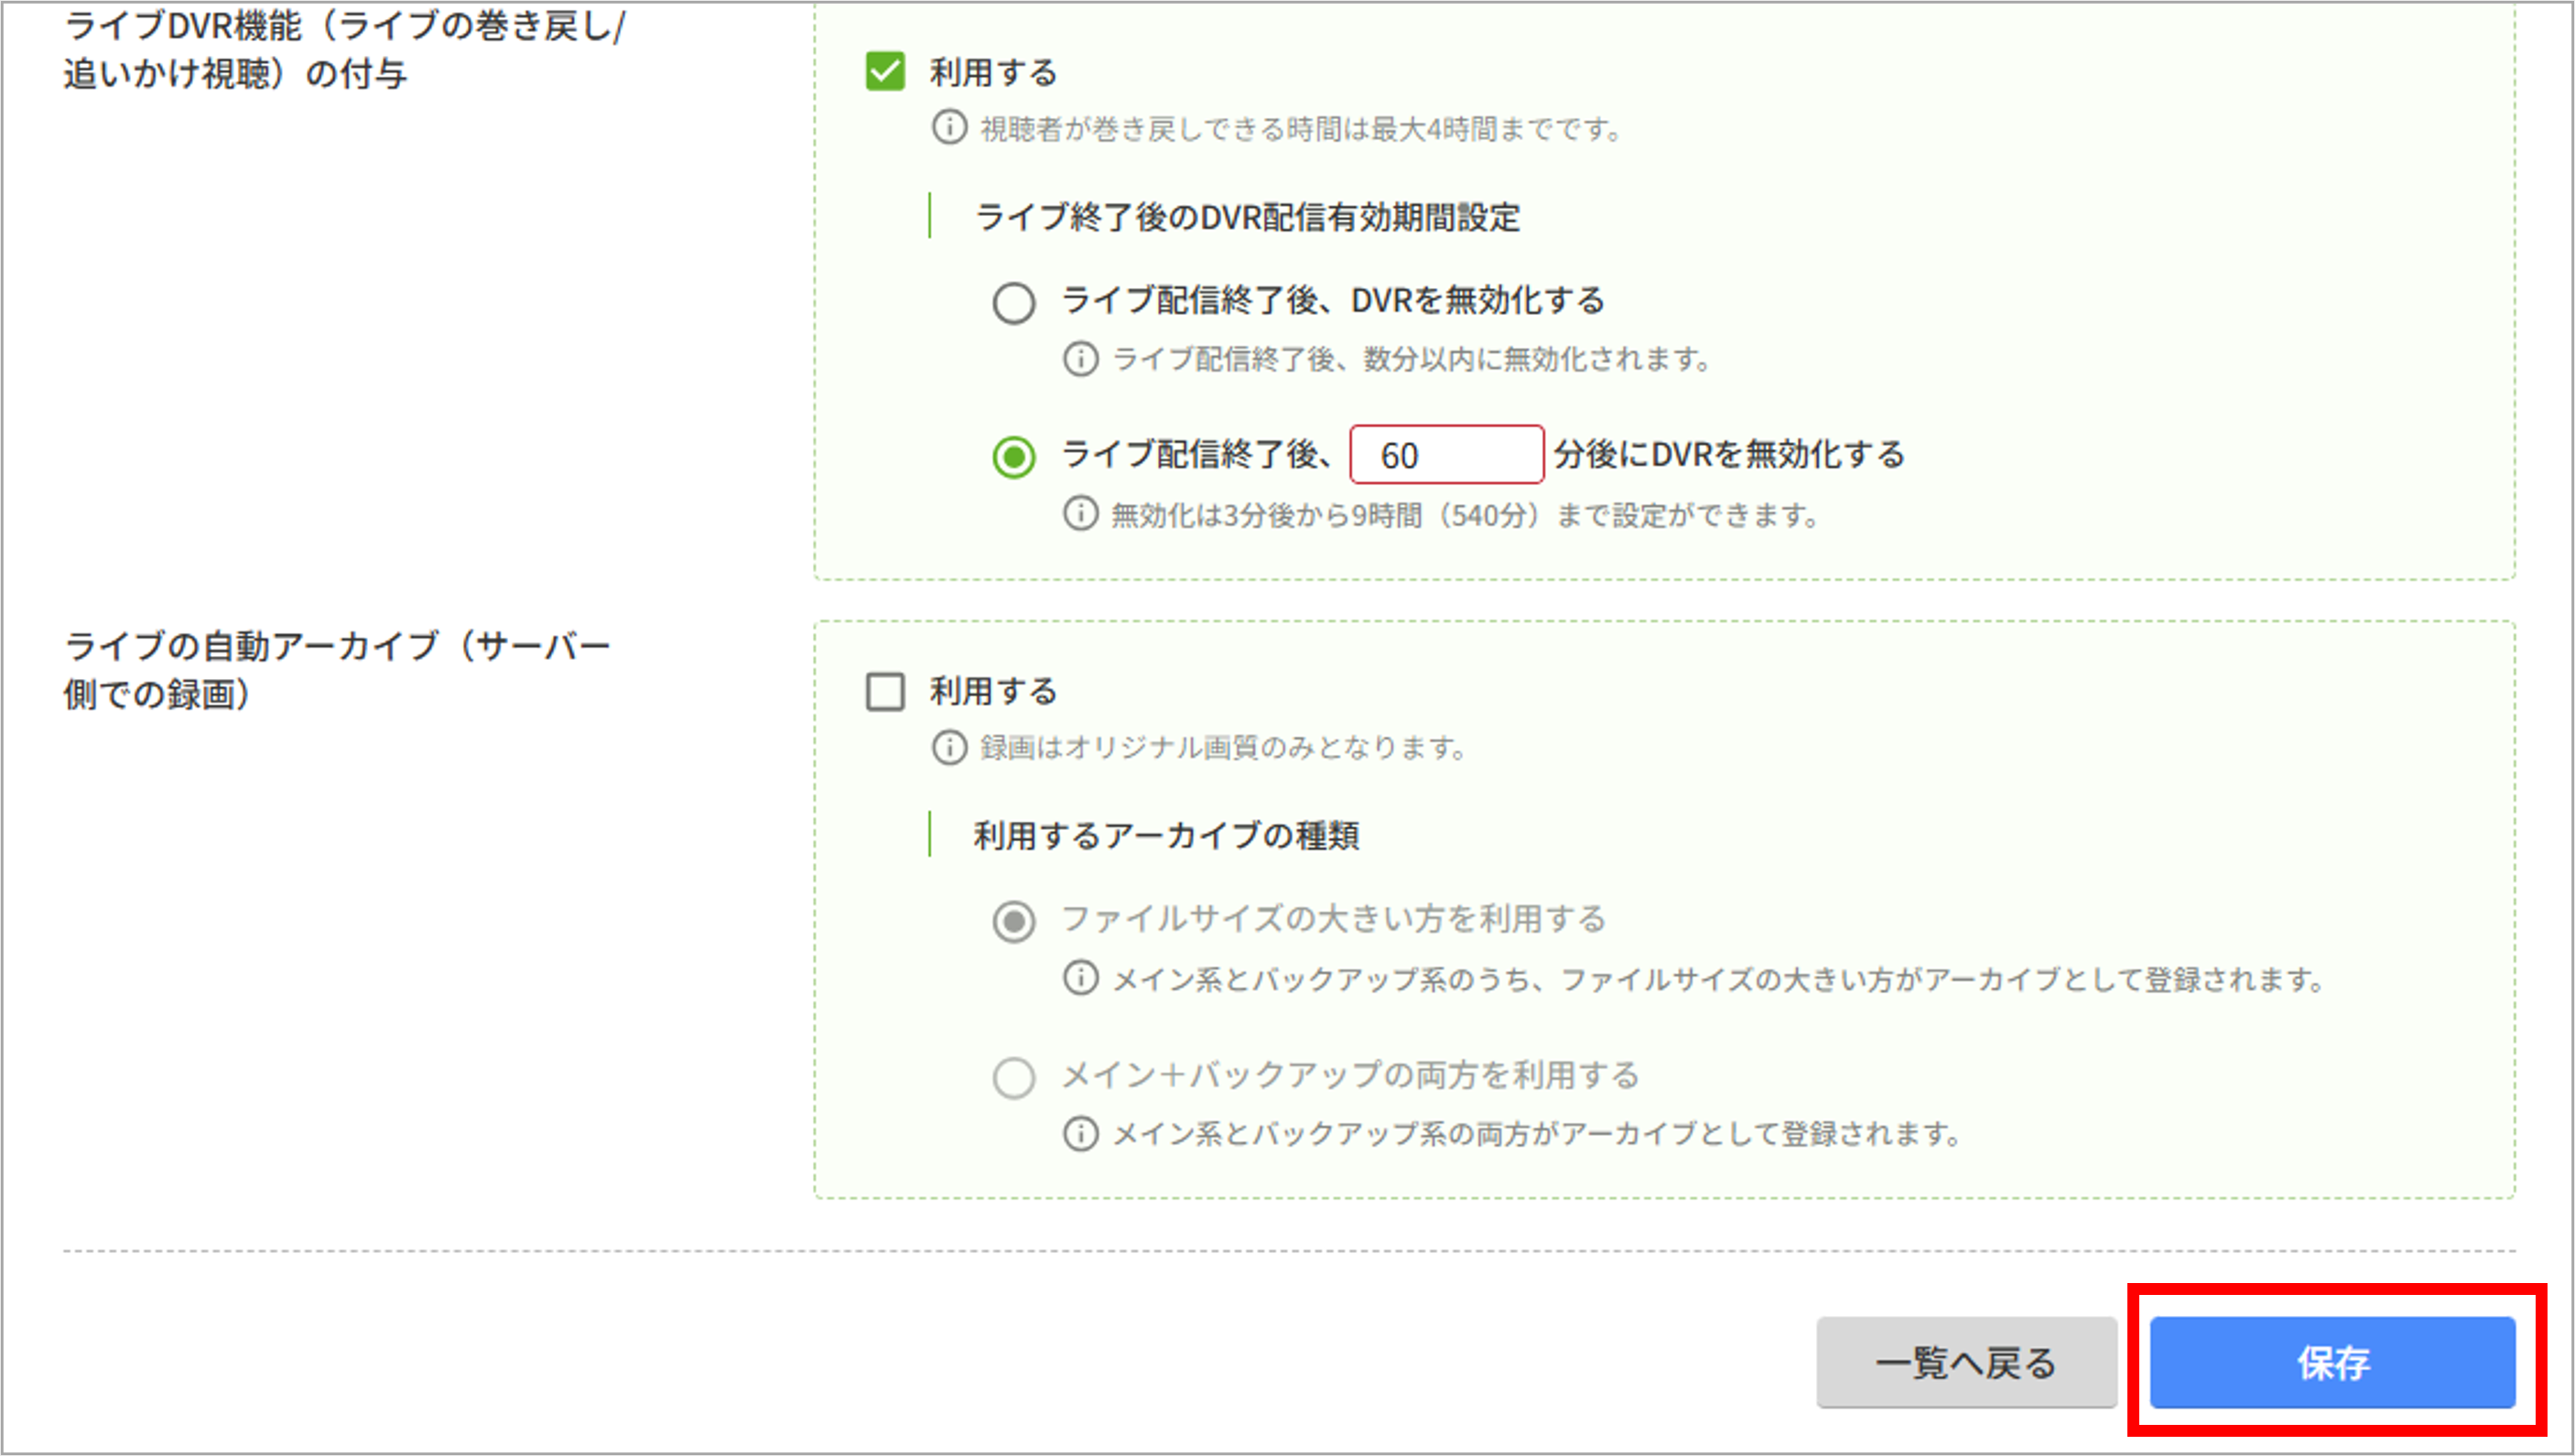
Task: Click the 一覧へ戻る button
Action: point(1966,1362)
